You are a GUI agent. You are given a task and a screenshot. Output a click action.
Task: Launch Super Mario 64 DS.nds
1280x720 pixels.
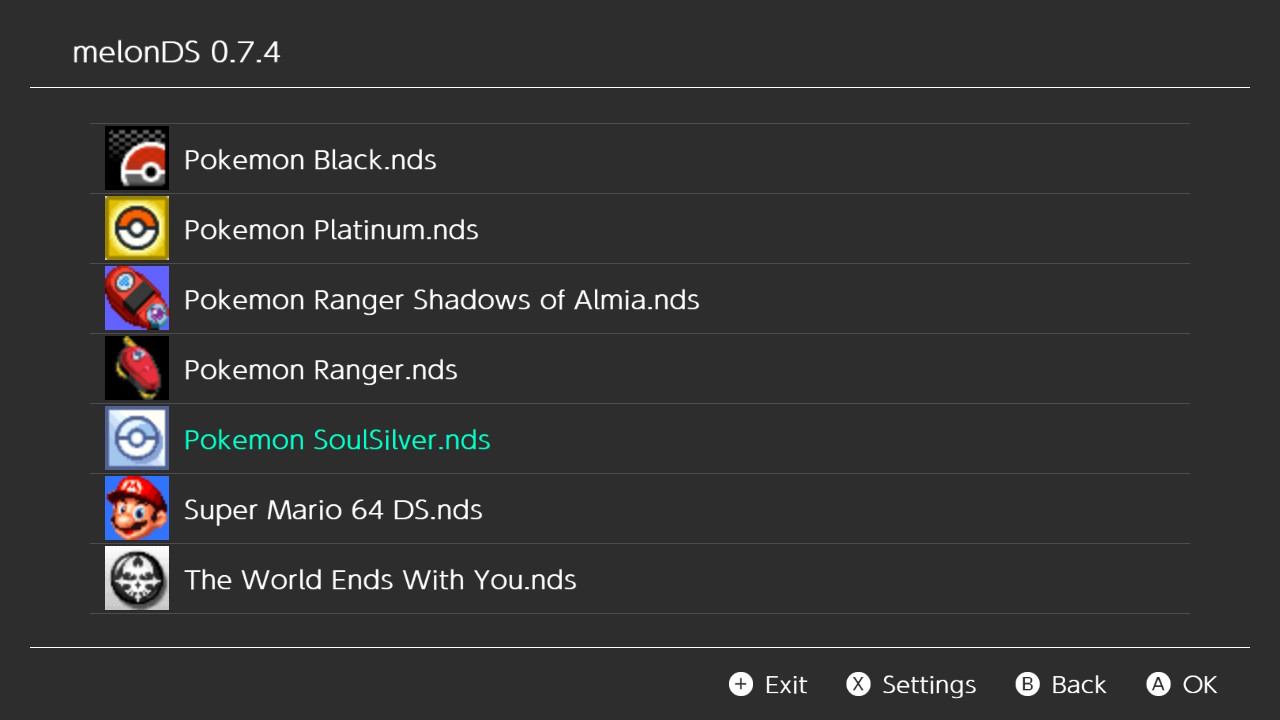[333, 510]
